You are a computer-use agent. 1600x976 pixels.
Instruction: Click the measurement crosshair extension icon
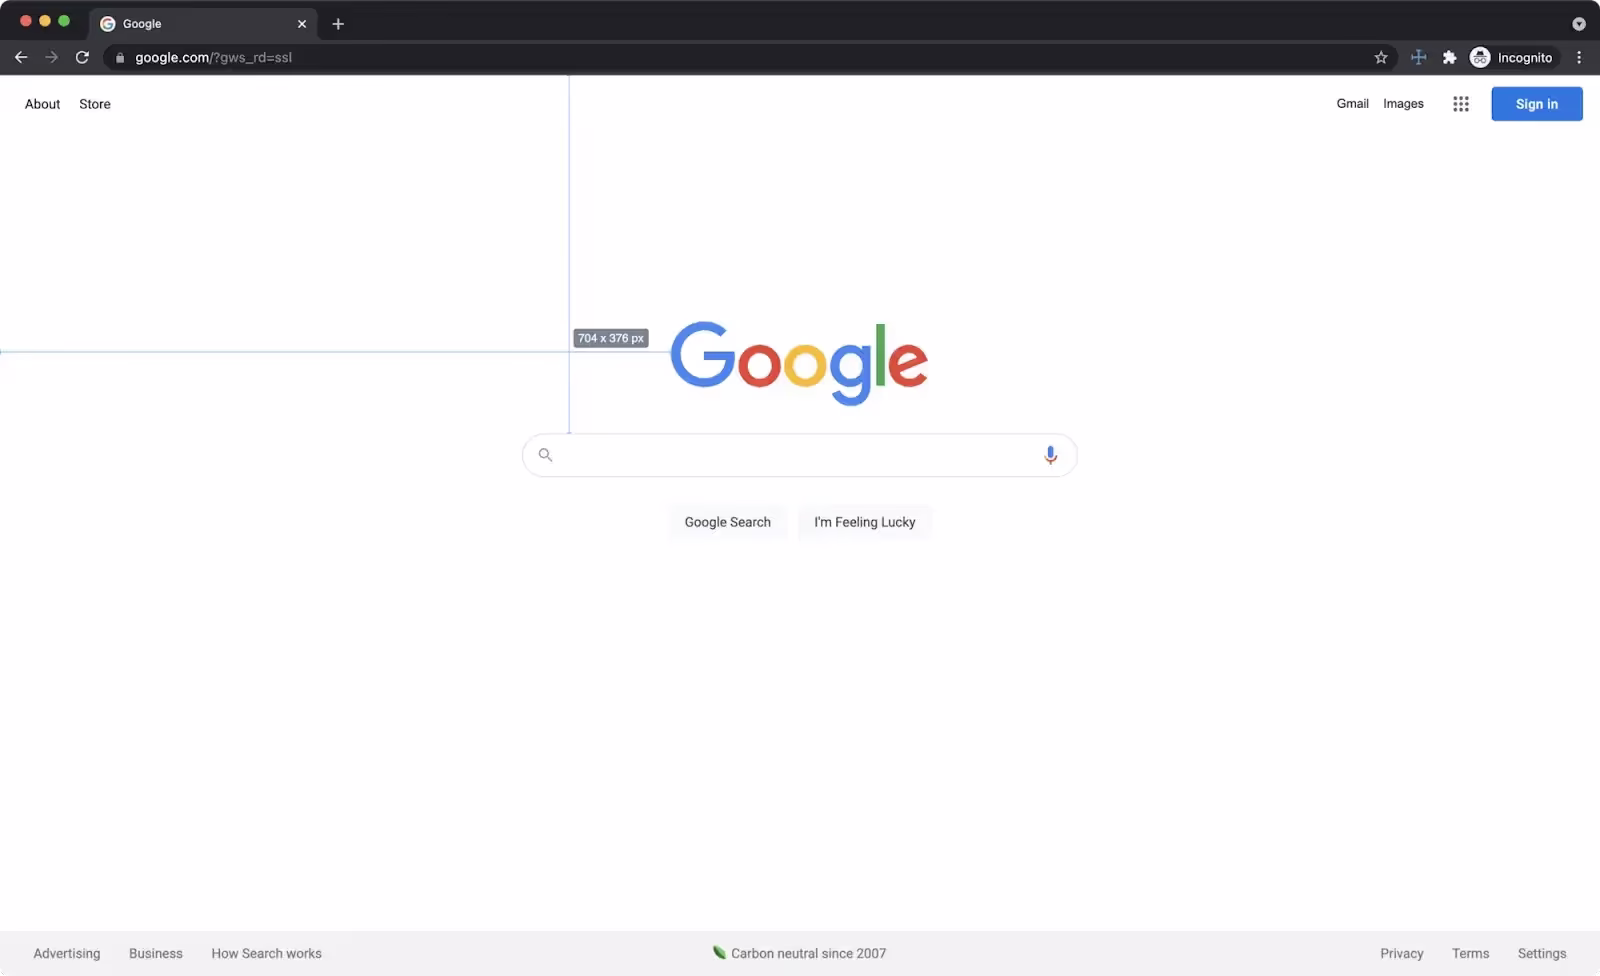1418,58
